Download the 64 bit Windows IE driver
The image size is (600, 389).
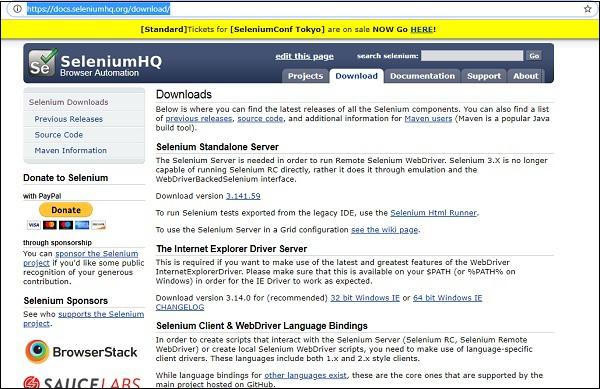click(x=448, y=298)
